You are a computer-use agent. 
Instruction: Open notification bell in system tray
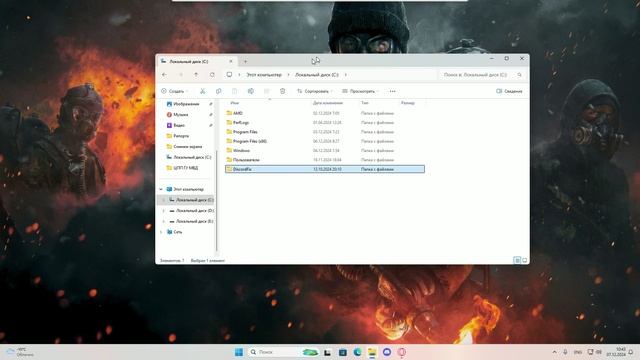pyautogui.click(x=631, y=352)
